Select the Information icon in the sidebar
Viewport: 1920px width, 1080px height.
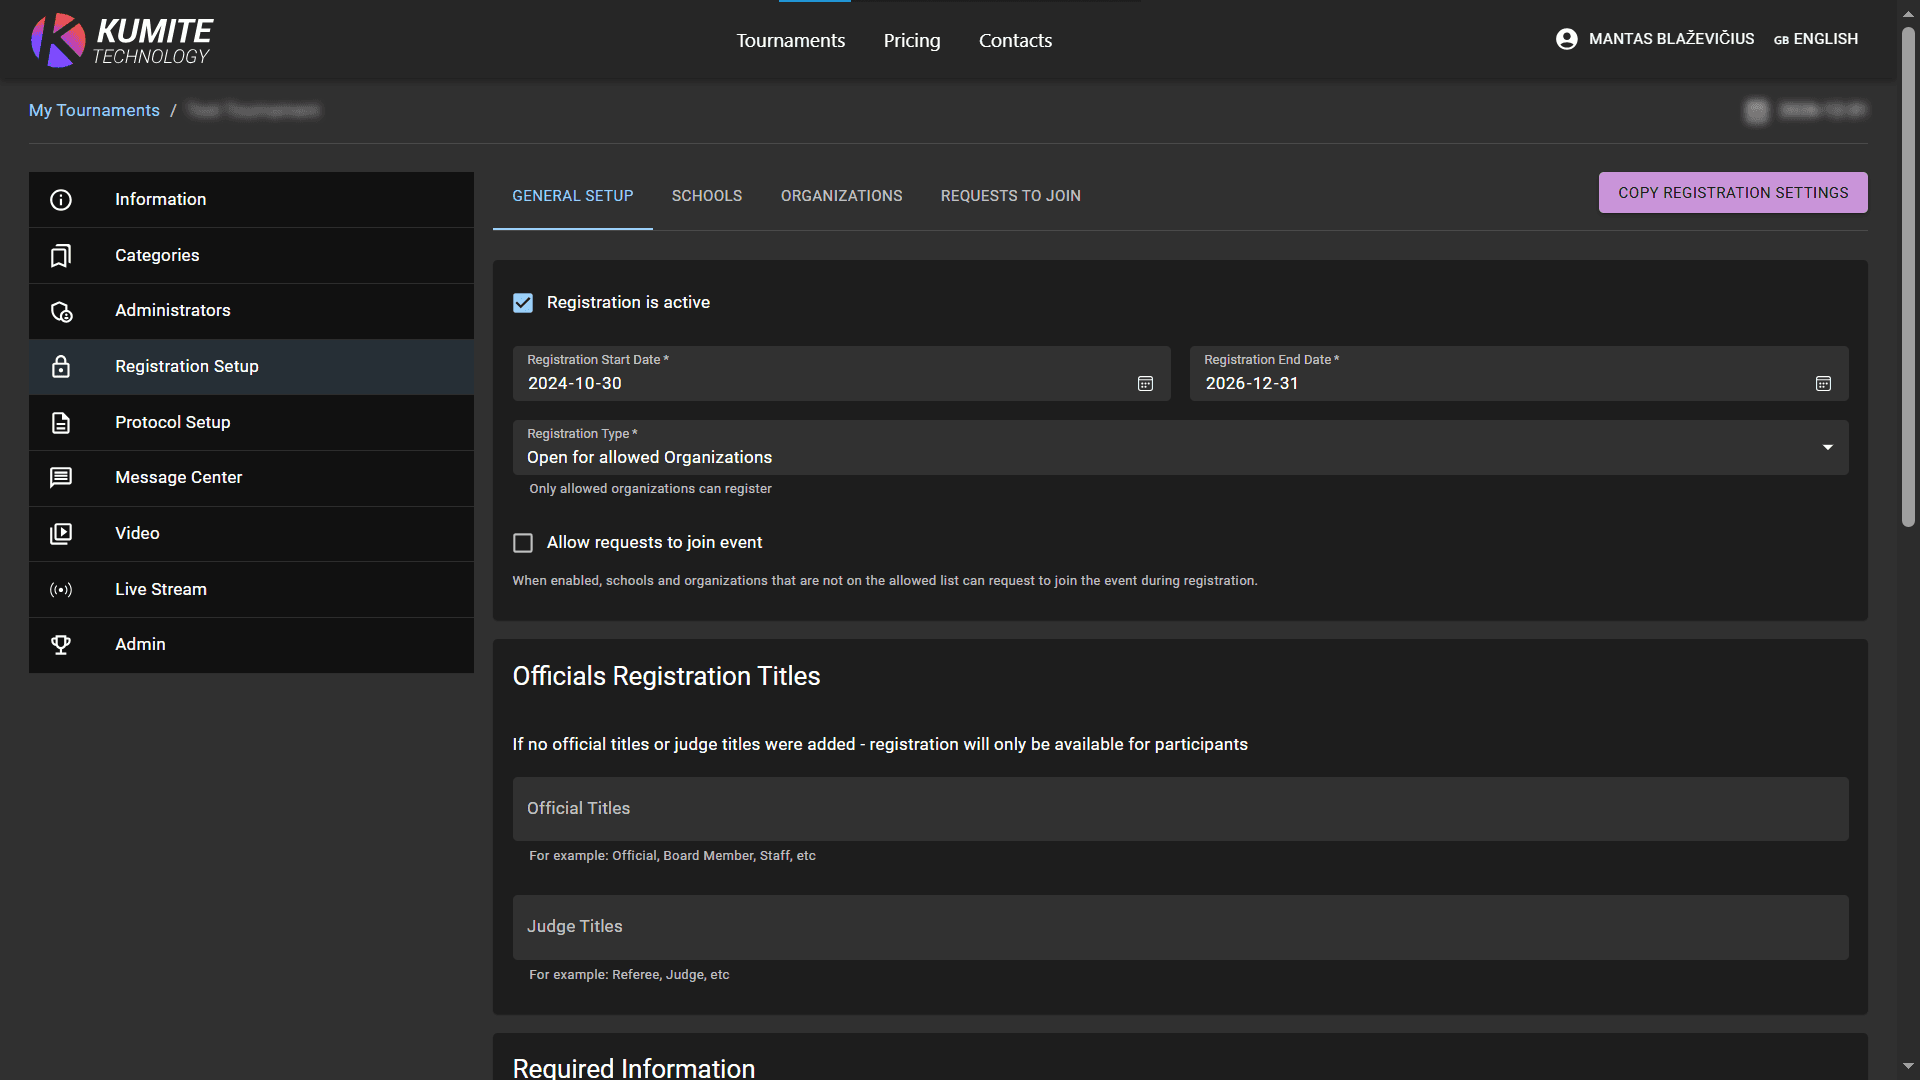pos(61,199)
